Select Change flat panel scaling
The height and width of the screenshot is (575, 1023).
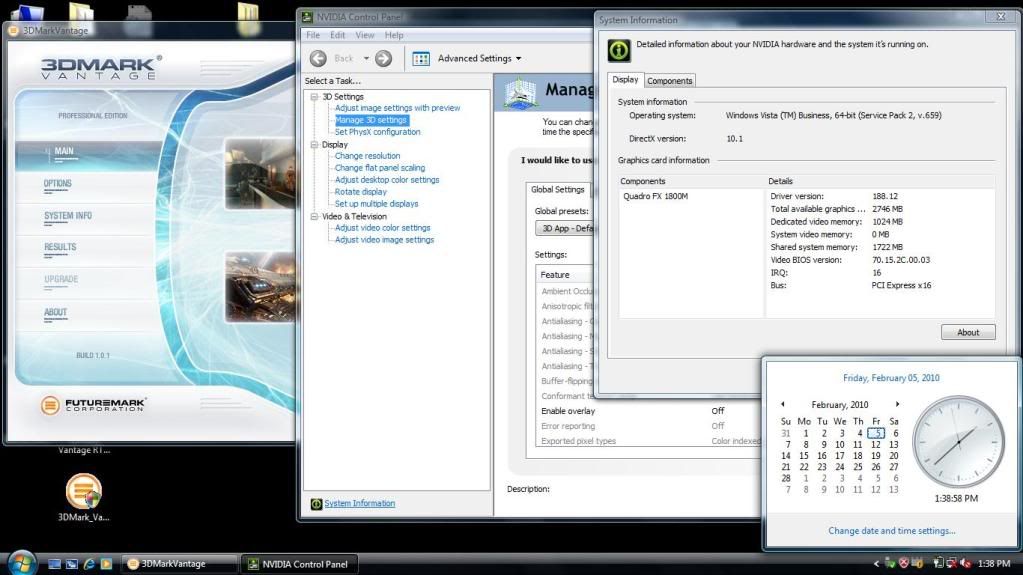[380, 168]
